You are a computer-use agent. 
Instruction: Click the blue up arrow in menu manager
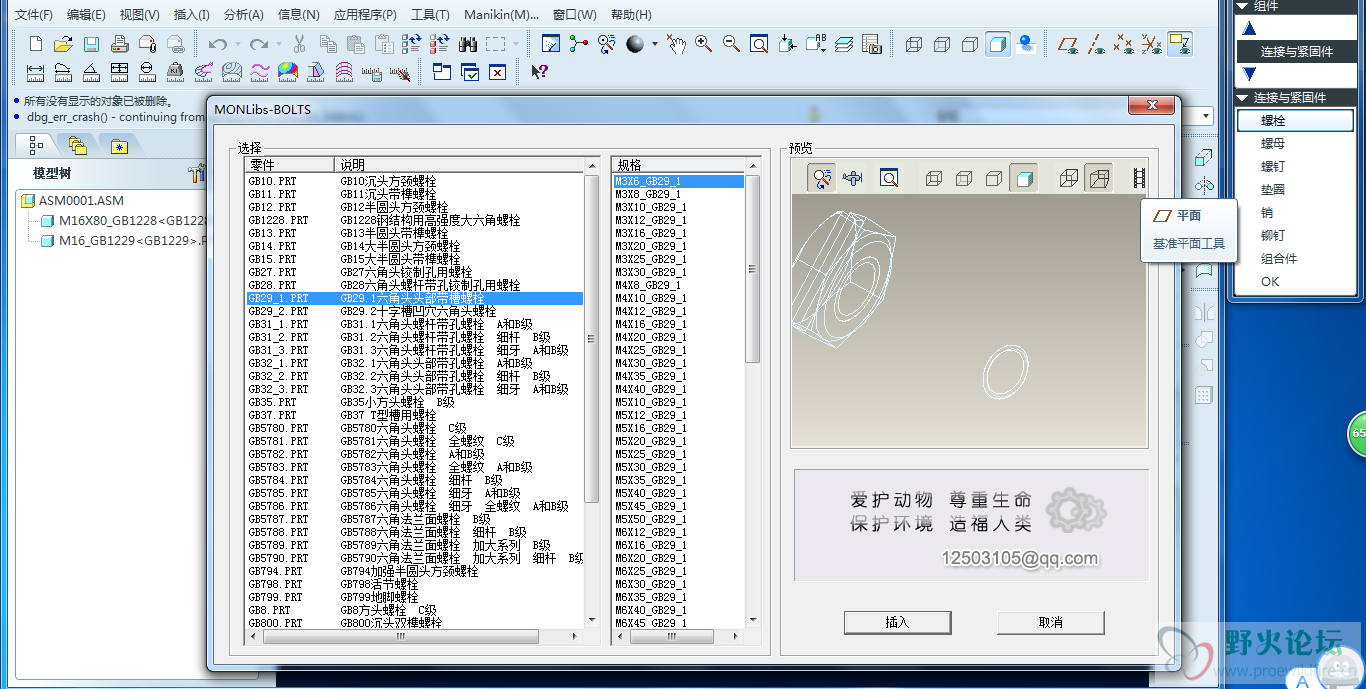pyautogui.click(x=1249, y=29)
